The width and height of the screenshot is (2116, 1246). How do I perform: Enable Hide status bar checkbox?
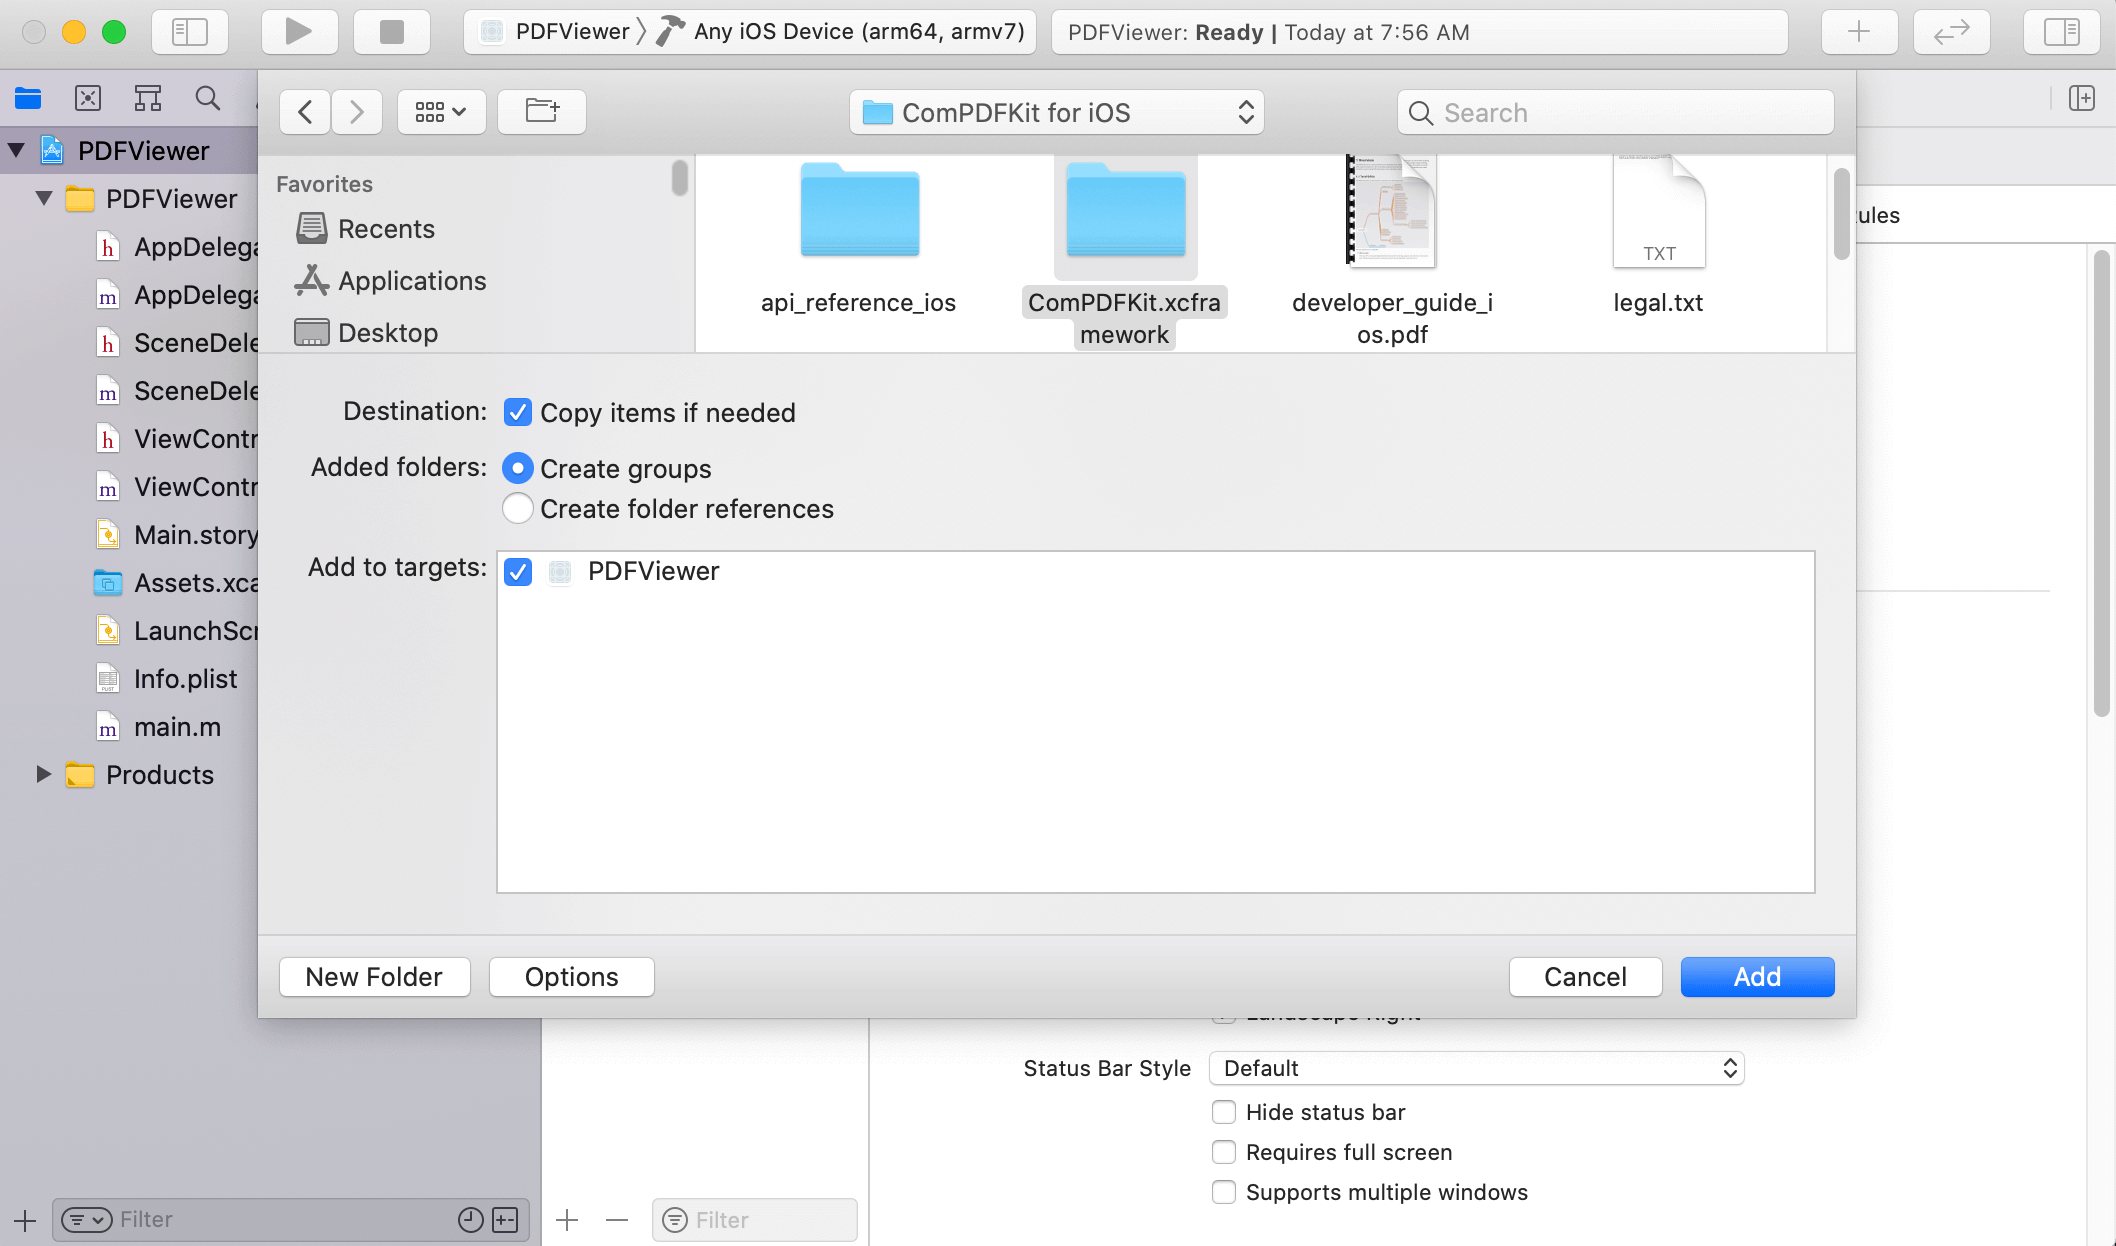point(1223,1112)
